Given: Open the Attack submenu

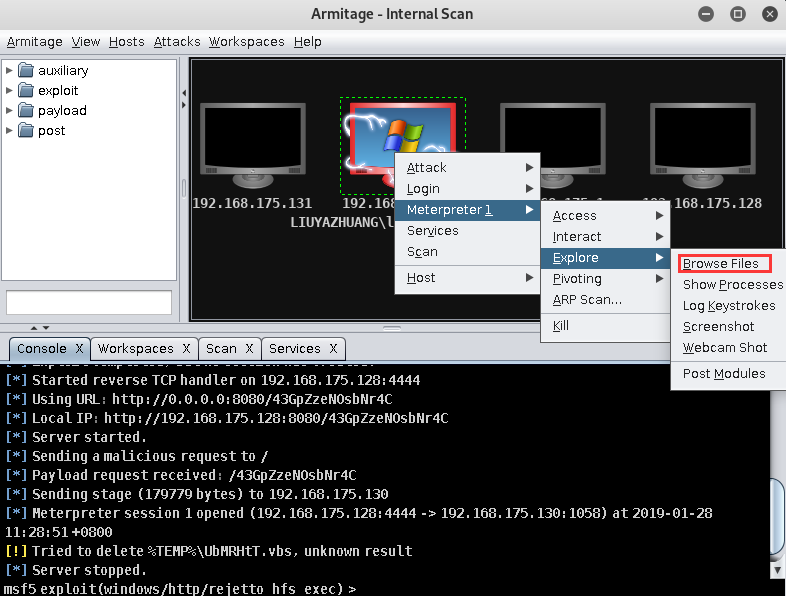Looking at the screenshot, I should pyautogui.click(x=467, y=167).
